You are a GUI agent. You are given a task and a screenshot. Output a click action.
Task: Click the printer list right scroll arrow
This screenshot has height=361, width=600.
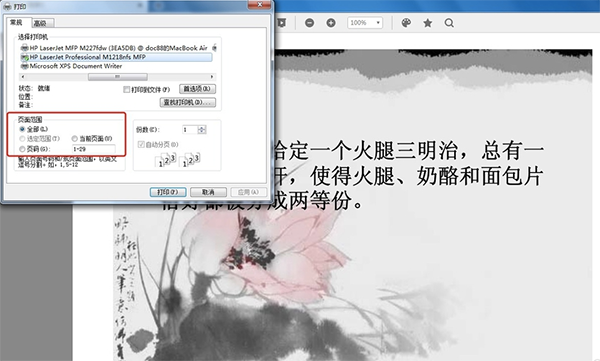(212, 77)
